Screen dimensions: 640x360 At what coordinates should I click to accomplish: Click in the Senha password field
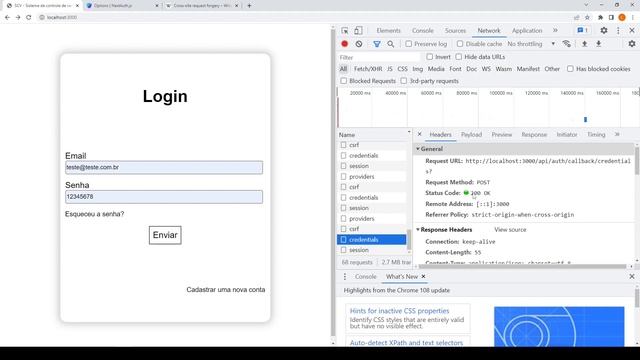coord(164,197)
